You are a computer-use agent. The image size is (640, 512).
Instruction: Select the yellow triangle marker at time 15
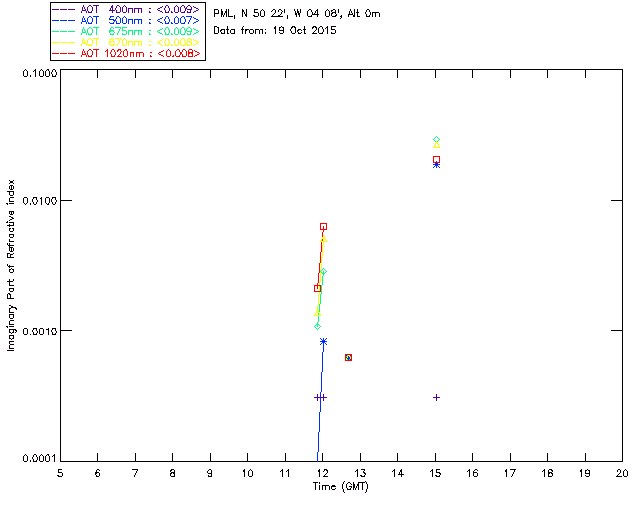tap(436, 145)
